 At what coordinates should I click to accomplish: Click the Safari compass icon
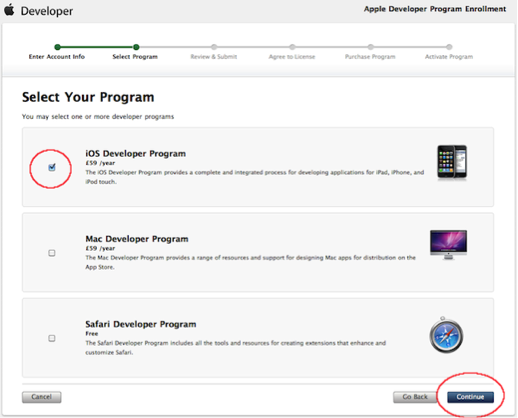[x=446, y=335]
